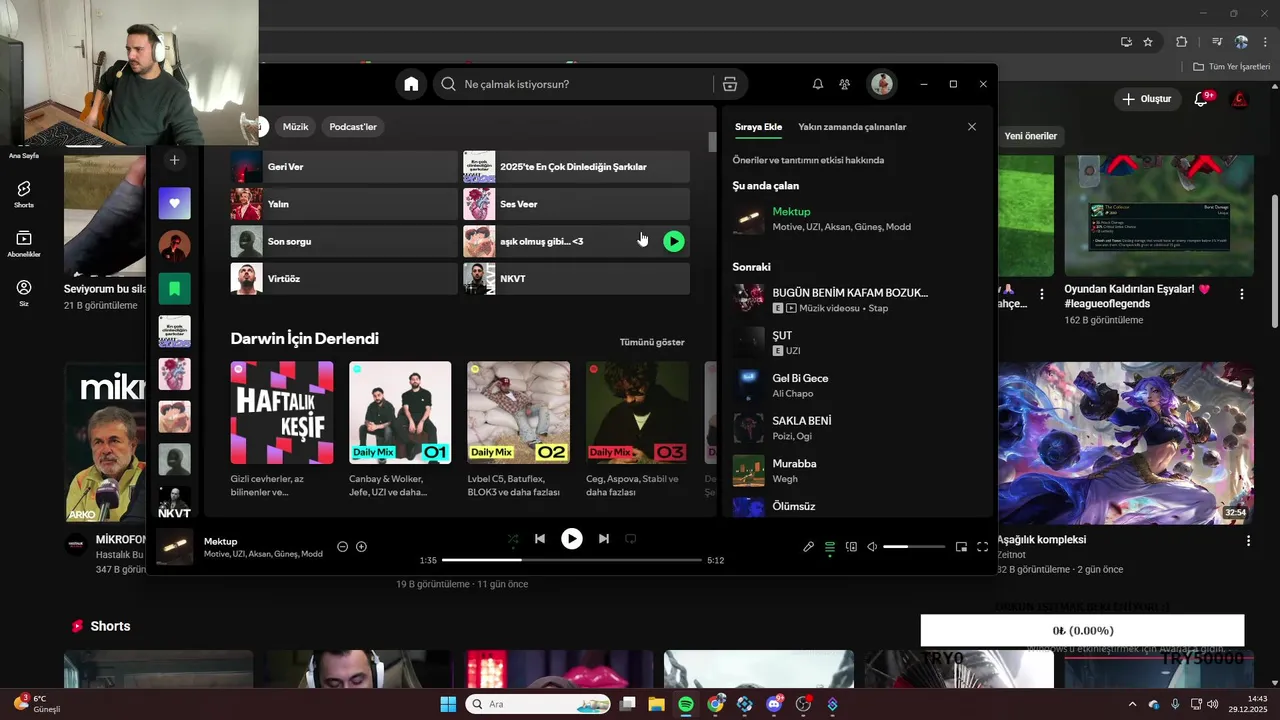
Task: Select Yeni öneriler chip on YouTube
Action: [1030, 136]
